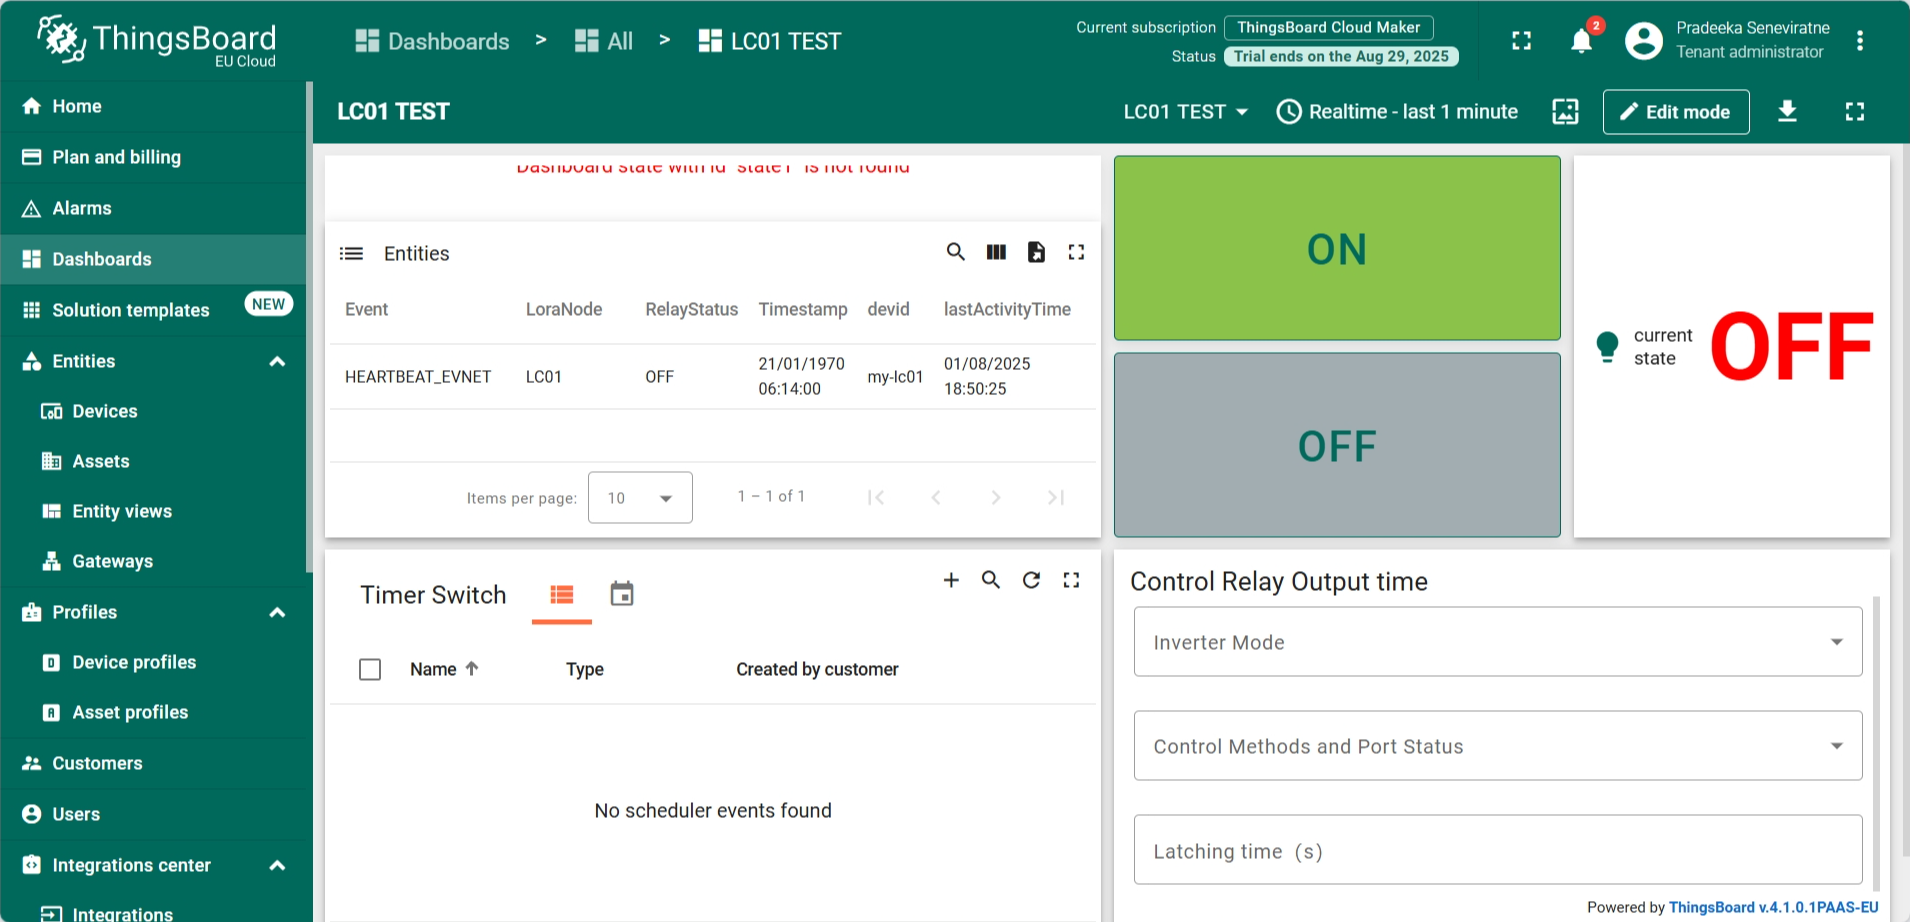
Task: Focus the Latching time (s) field
Action: [1498, 850]
